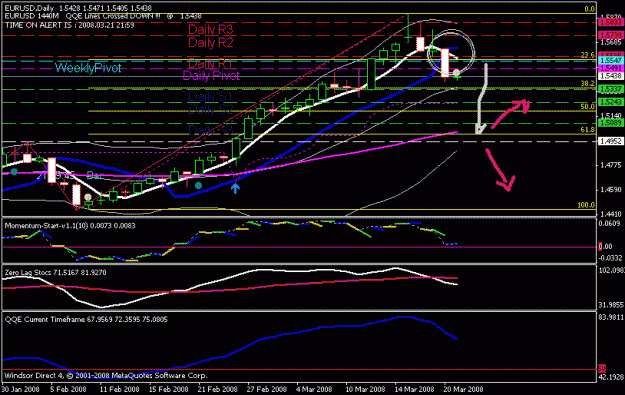Select the 'Daily Pivot' label
This screenshot has height=395, width=625.
(211, 75)
